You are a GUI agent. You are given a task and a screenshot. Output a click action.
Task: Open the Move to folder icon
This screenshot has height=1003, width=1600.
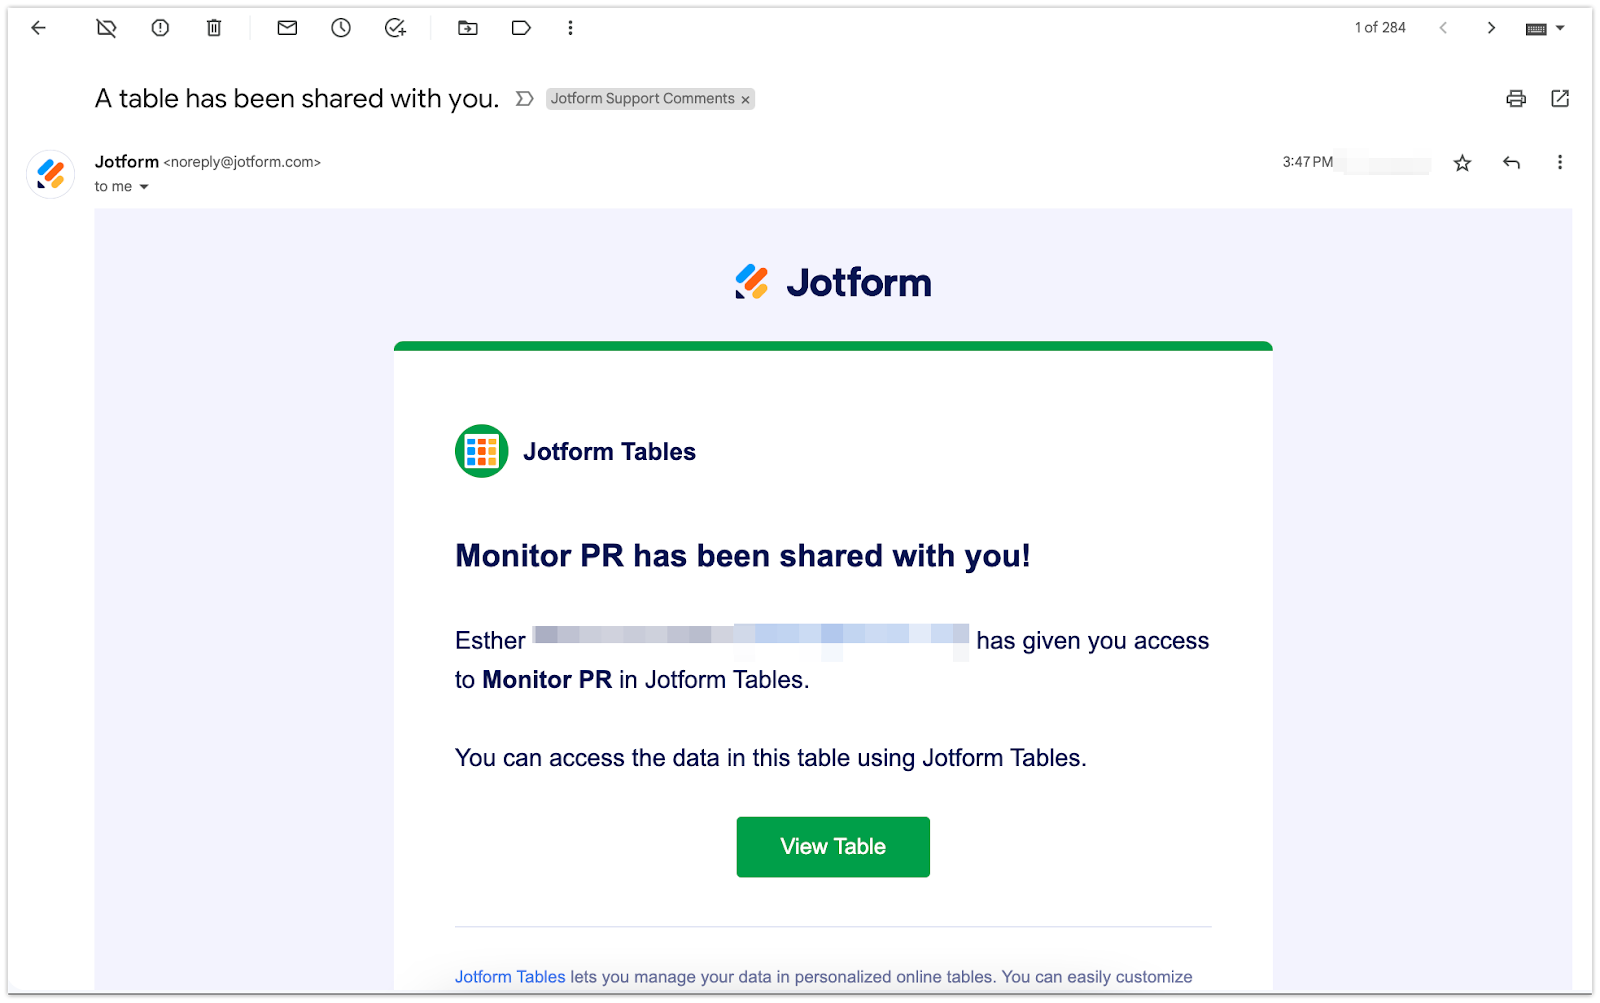click(468, 28)
